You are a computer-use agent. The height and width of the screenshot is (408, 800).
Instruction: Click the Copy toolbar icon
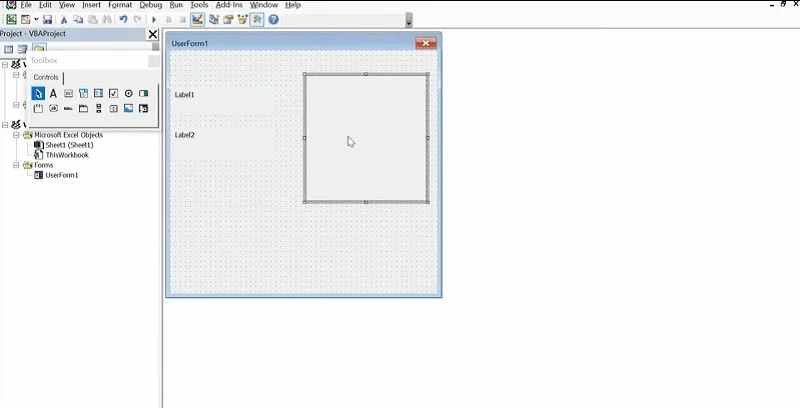(x=78, y=19)
